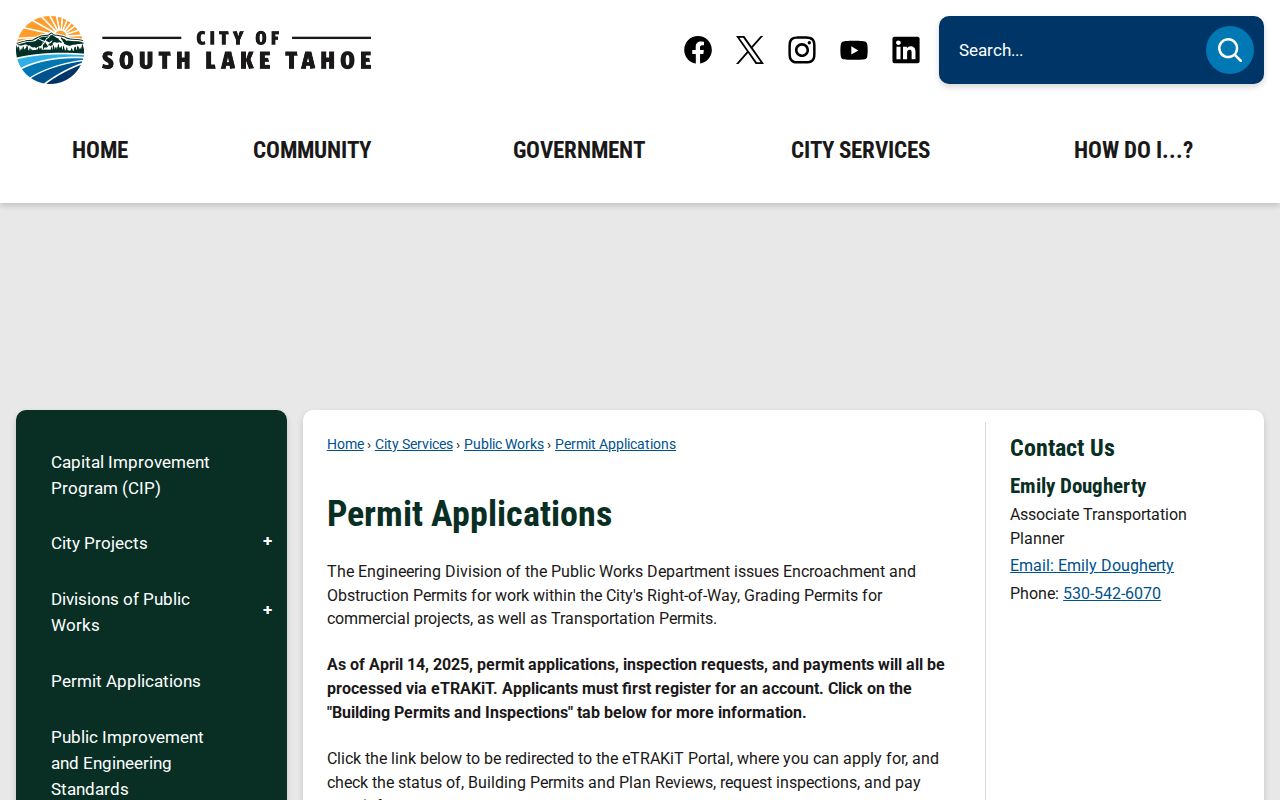Open the Home menu item
1280x800 pixels.
(x=100, y=150)
